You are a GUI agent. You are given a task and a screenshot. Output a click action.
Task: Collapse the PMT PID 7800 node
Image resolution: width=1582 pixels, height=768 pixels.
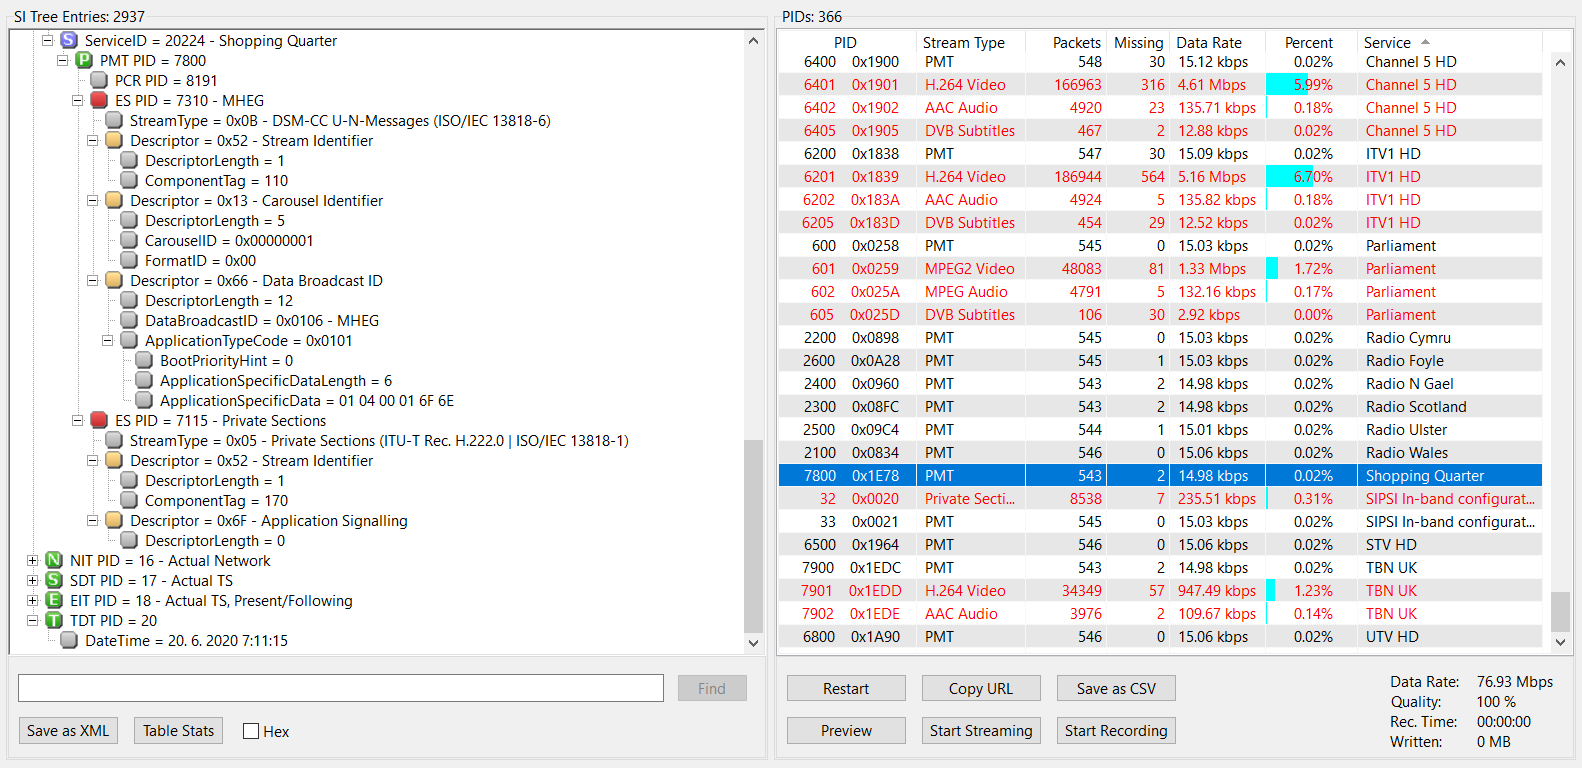coord(62,60)
